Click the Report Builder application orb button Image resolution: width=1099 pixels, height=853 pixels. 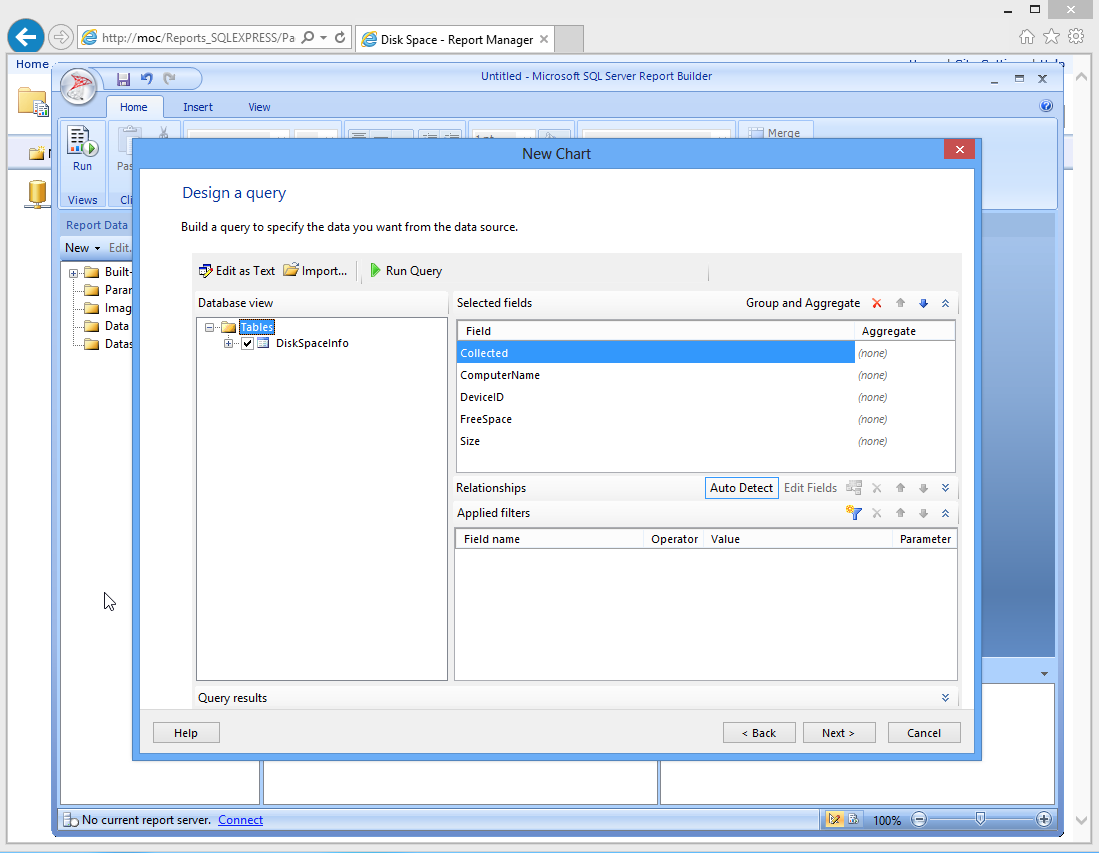click(79, 87)
